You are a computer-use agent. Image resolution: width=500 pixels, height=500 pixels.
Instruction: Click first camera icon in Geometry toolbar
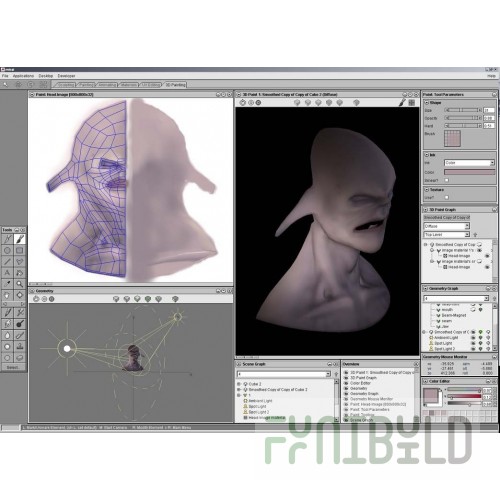coord(36,299)
